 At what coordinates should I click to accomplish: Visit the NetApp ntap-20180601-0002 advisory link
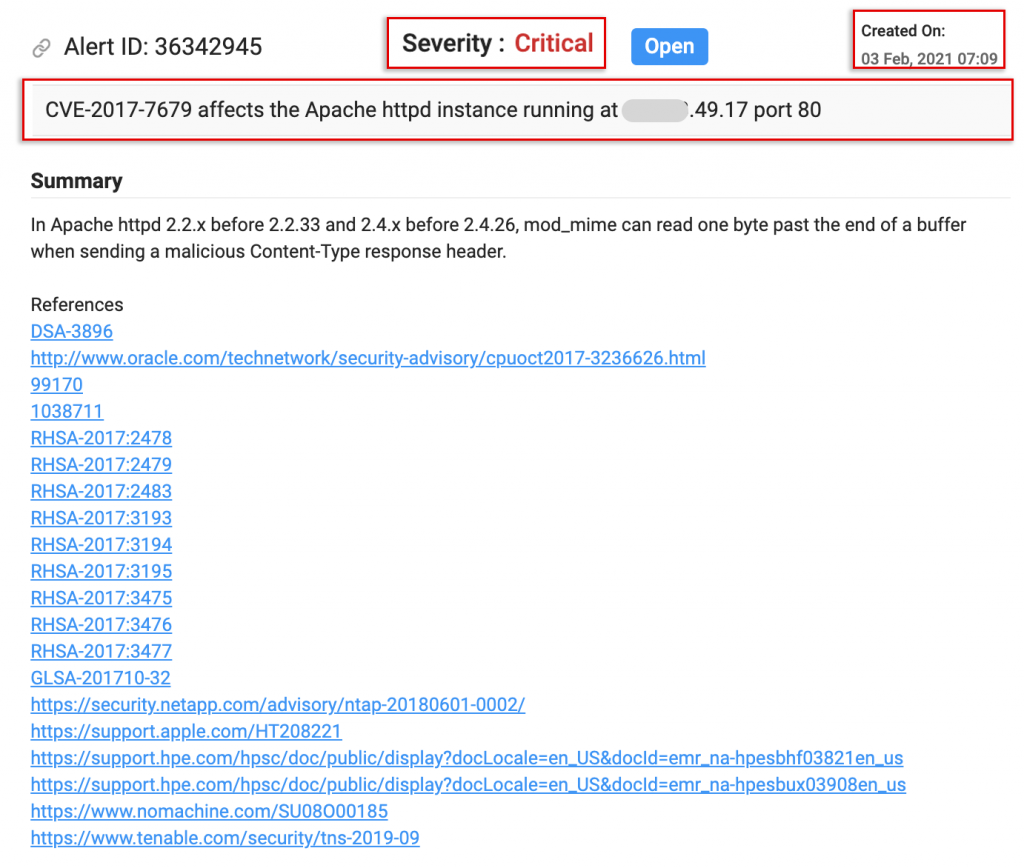click(x=278, y=705)
